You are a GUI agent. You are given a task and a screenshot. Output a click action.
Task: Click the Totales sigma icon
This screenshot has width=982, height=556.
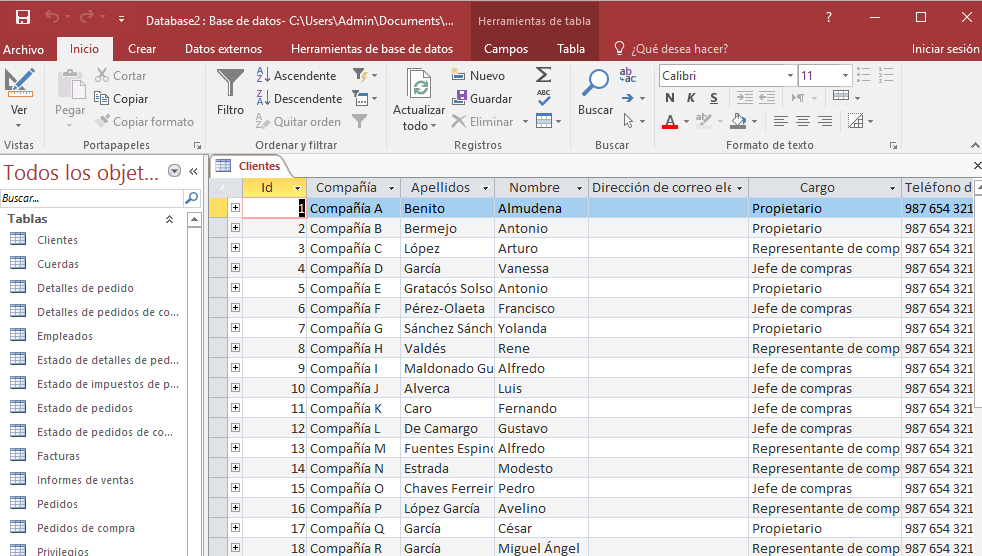[543, 75]
